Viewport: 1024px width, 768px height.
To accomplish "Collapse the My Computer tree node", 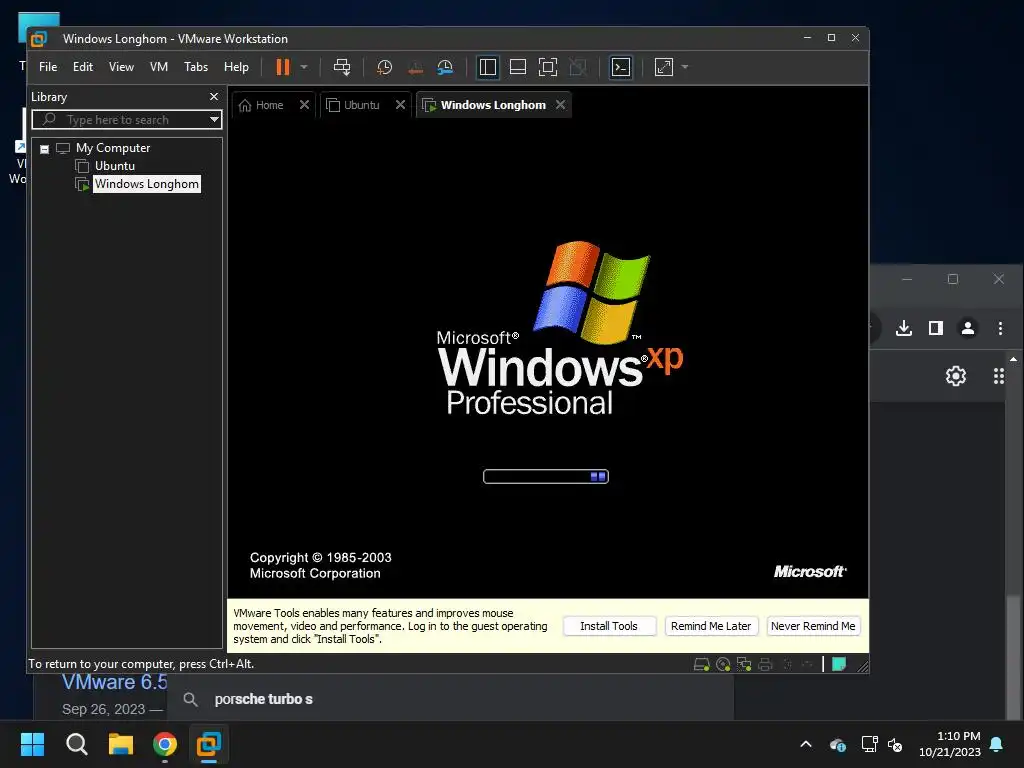I will (x=44, y=149).
